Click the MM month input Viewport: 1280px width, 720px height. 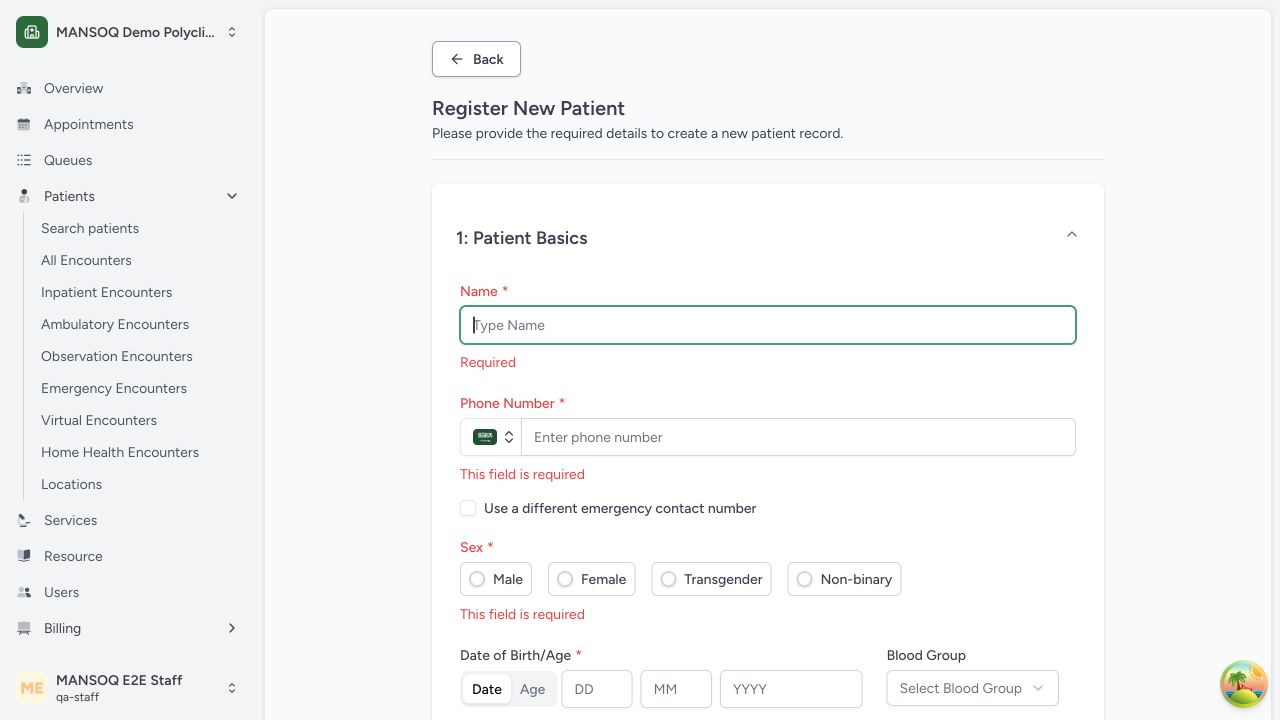(x=676, y=689)
